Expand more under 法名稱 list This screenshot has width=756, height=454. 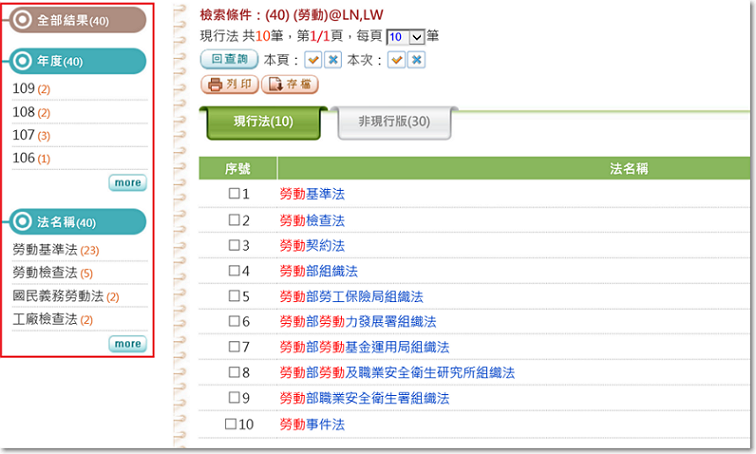click(x=127, y=344)
